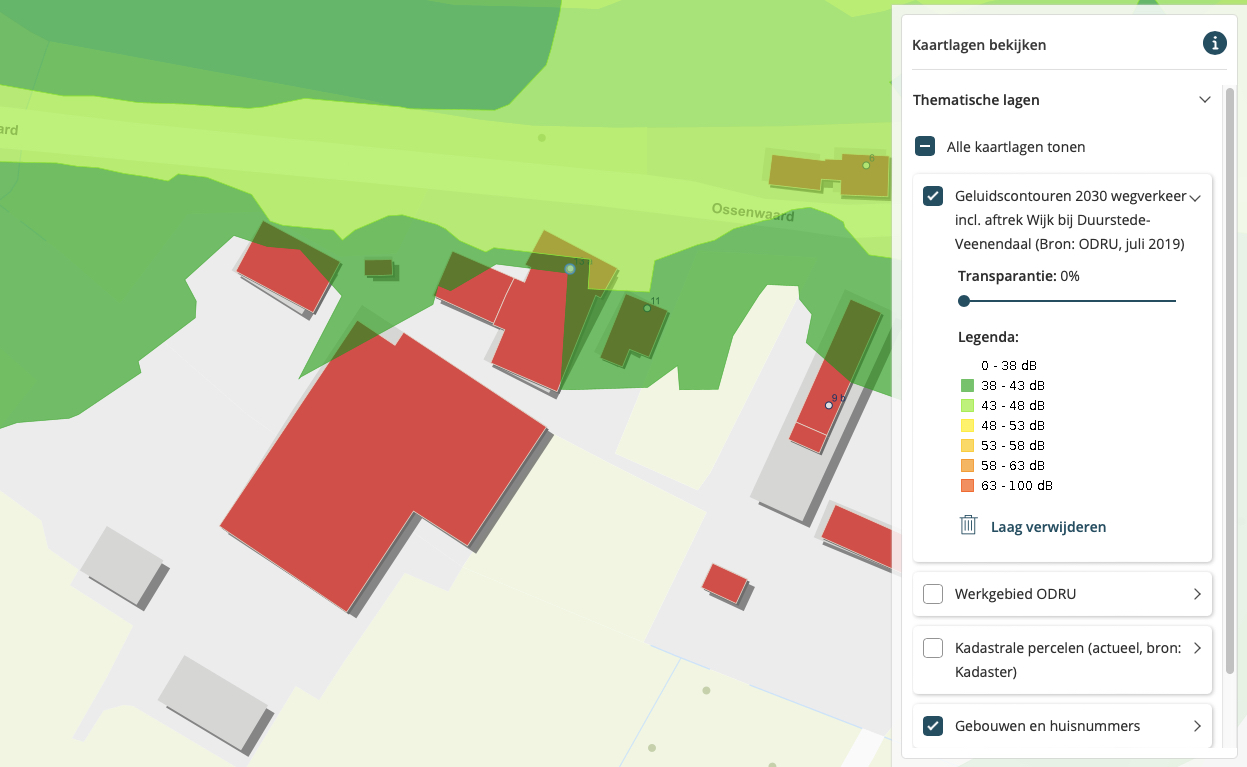Click house number 9 marker on the map
Screen dimensions: 1247x767
pyautogui.click(x=828, y=404)
